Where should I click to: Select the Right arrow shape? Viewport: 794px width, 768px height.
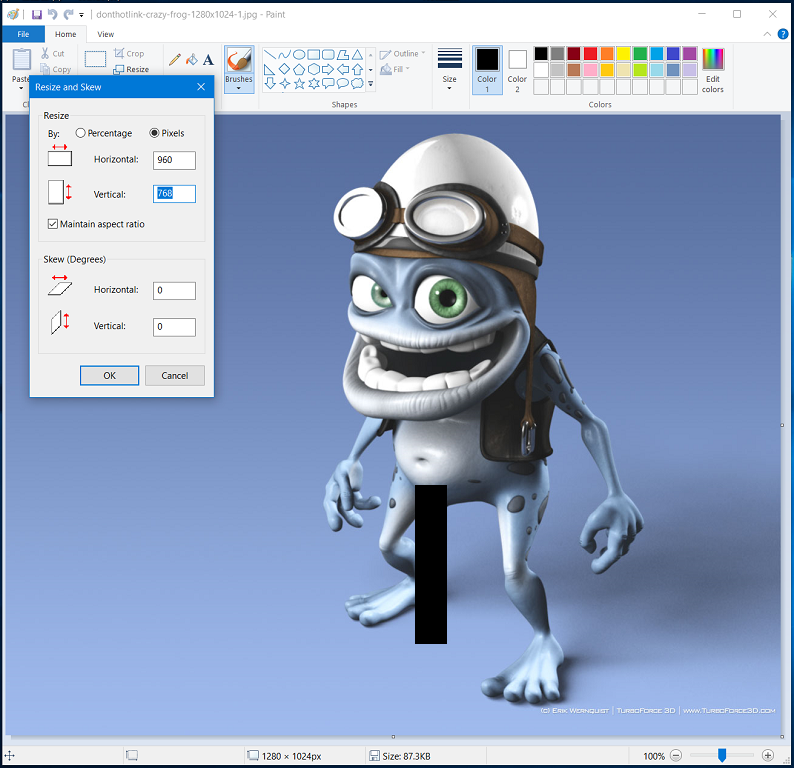[x=328, y=69]
